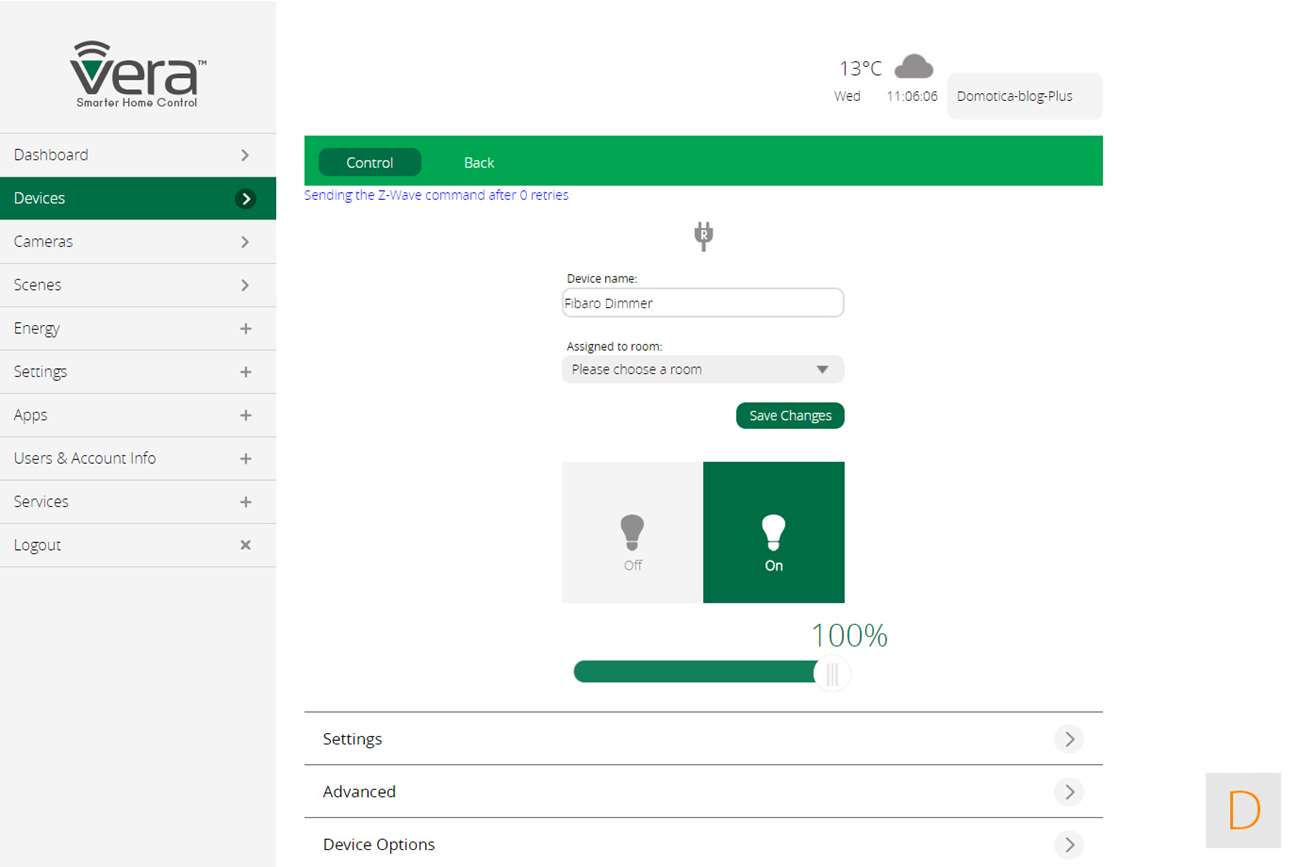Expand the Advanced section
Screen dimensions: 1300x867
[x=702, y=792]
